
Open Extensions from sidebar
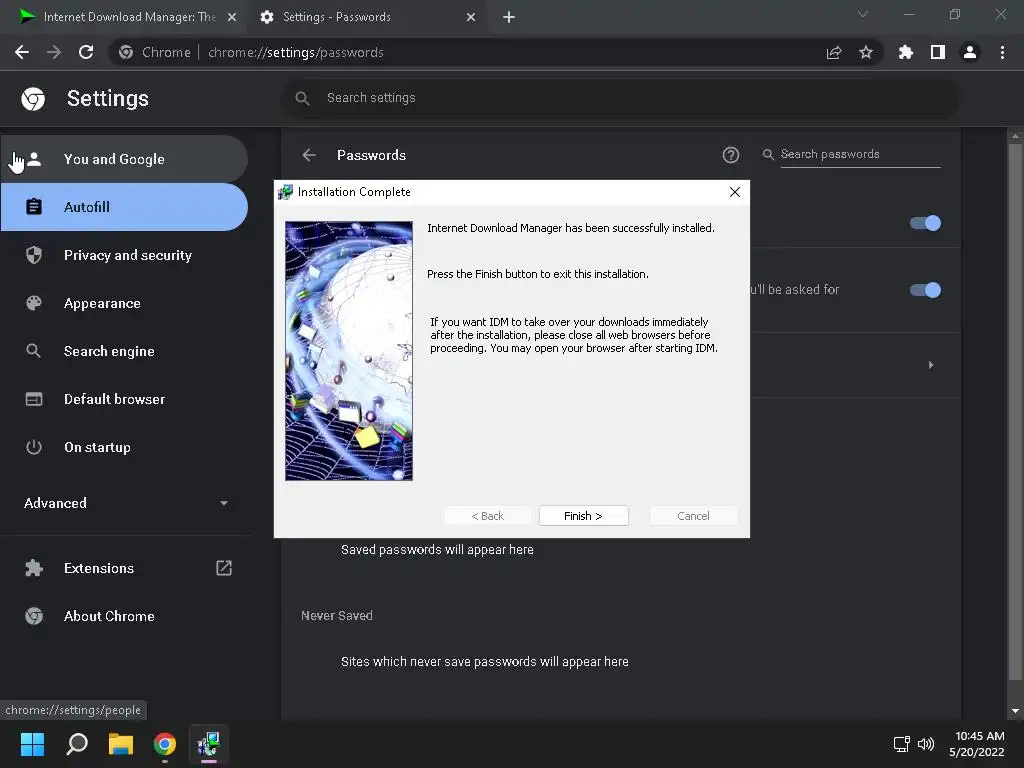124,568
